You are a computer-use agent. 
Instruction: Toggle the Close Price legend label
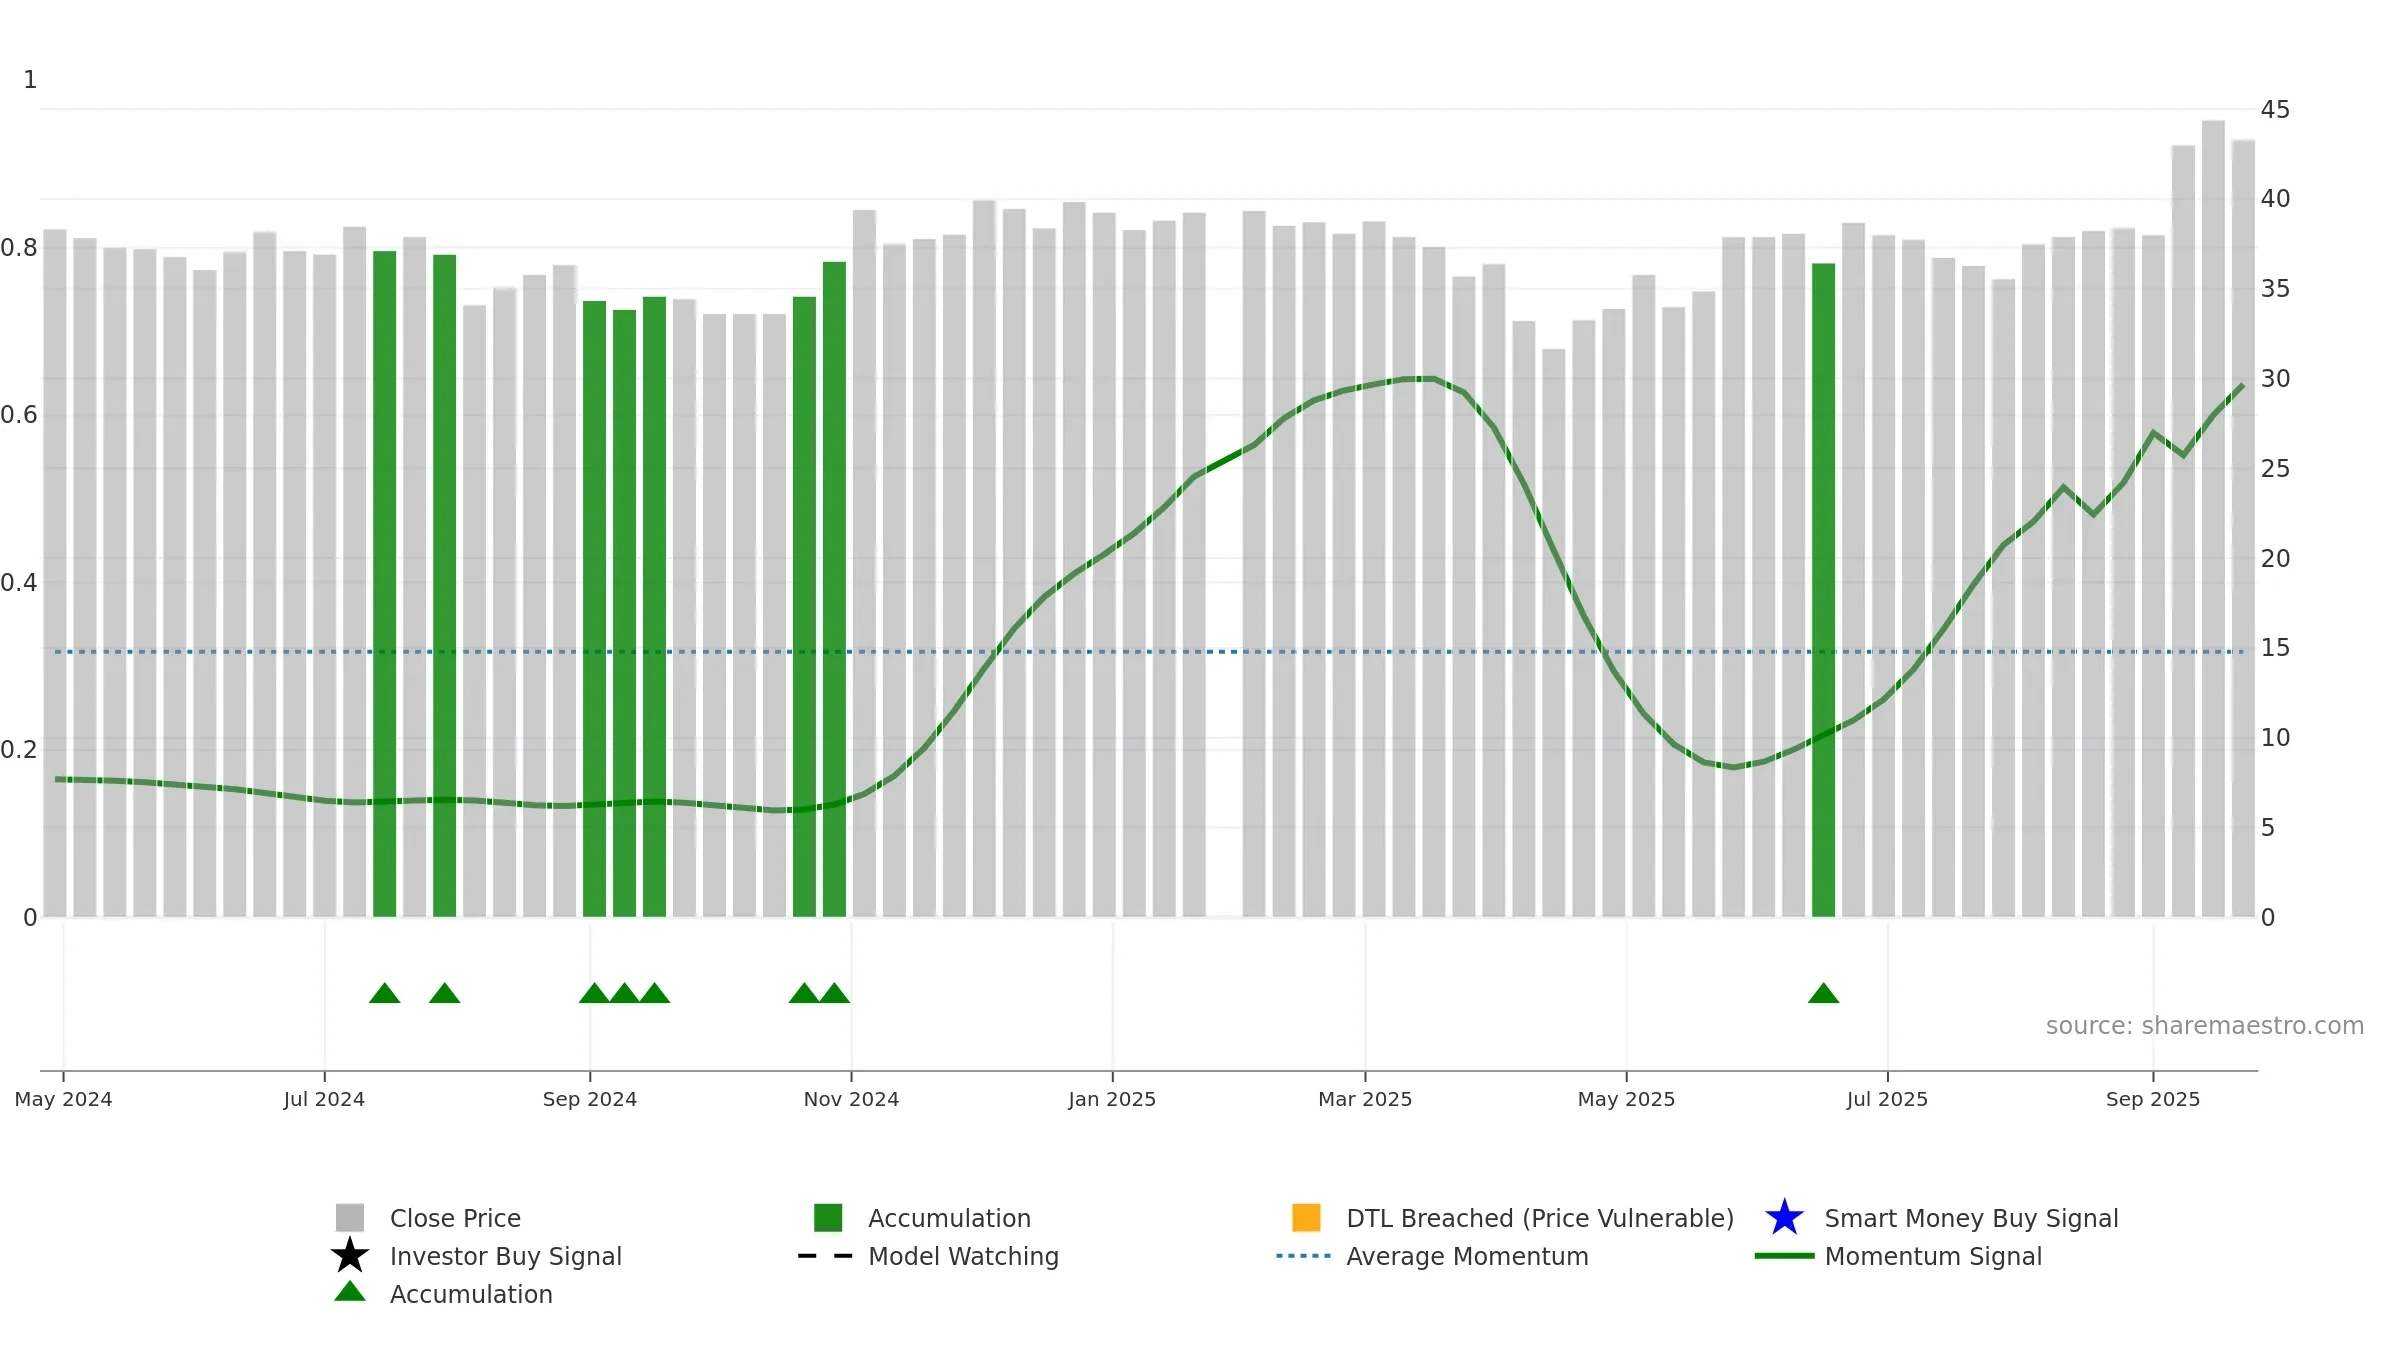(455, 1218)
